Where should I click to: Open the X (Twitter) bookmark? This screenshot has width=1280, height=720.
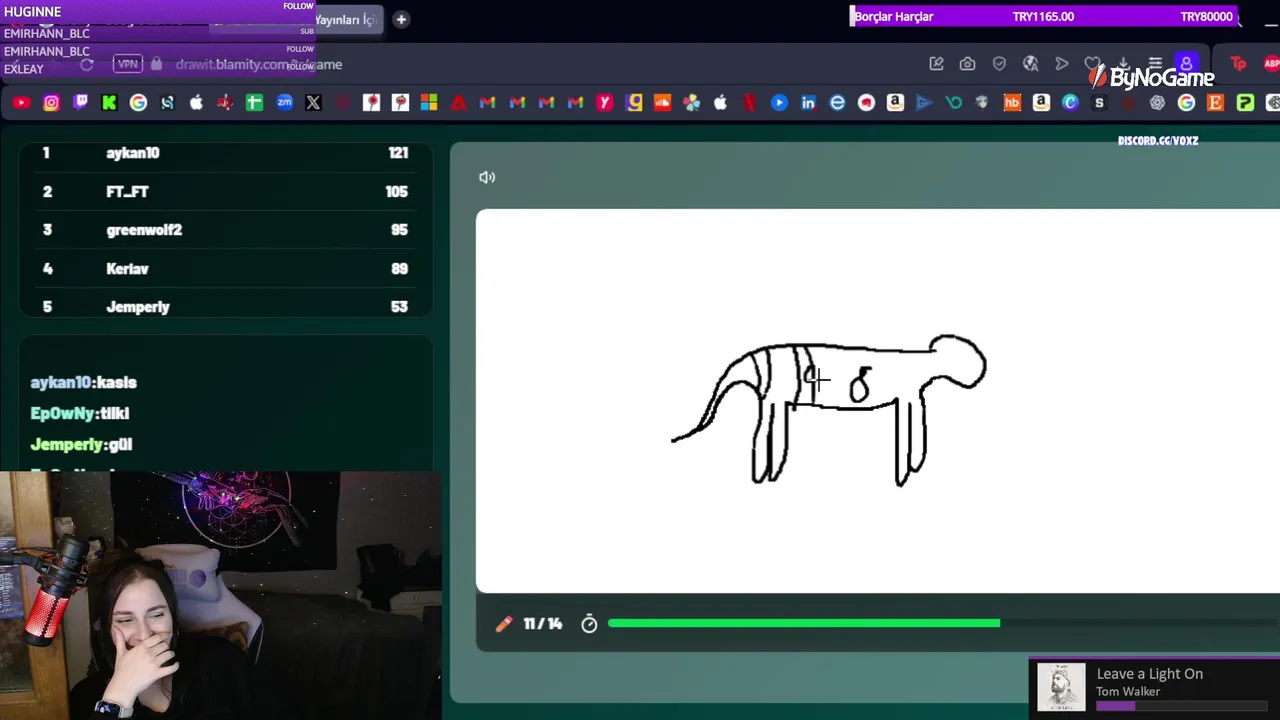click(313, 102)
